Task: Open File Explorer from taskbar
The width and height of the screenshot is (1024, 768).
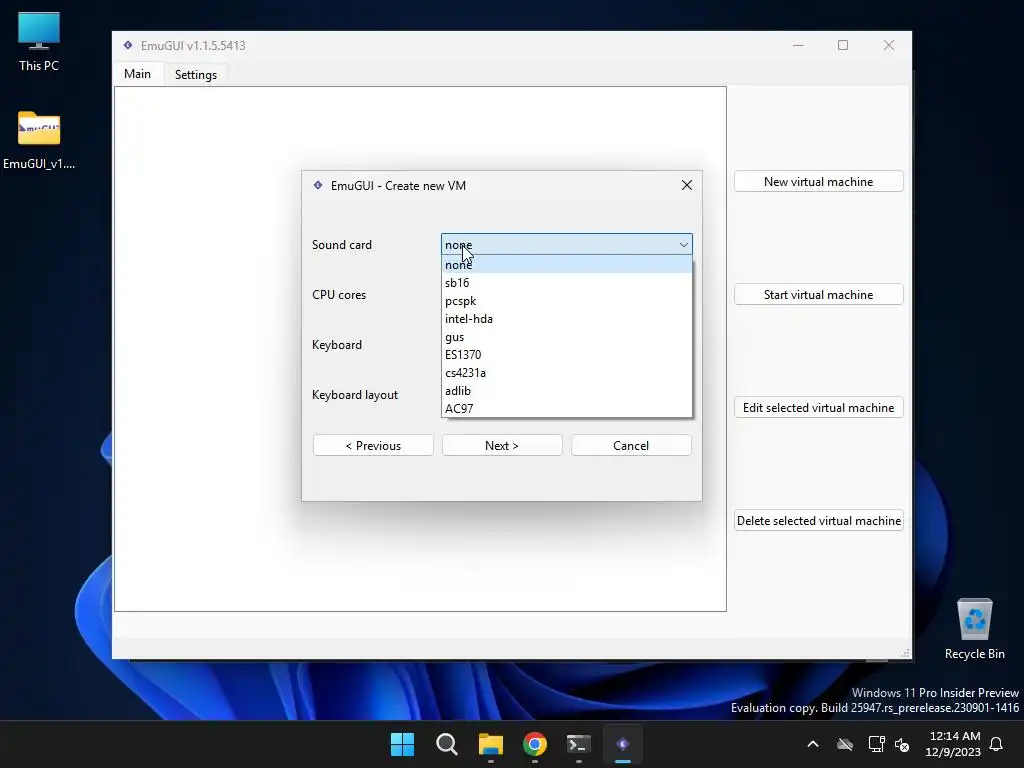Action: 490,744
